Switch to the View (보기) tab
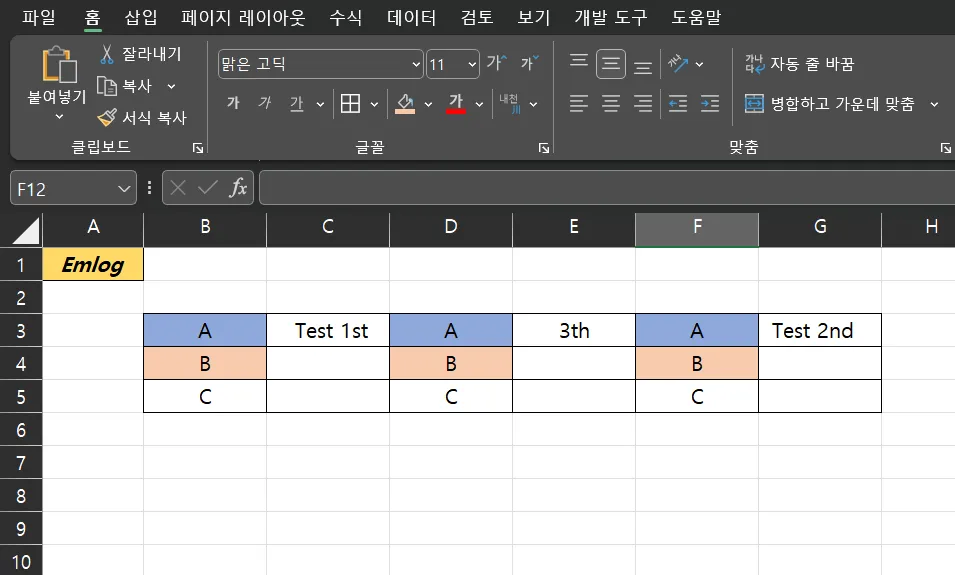The image size is (955, 575). tap(534, 17)
